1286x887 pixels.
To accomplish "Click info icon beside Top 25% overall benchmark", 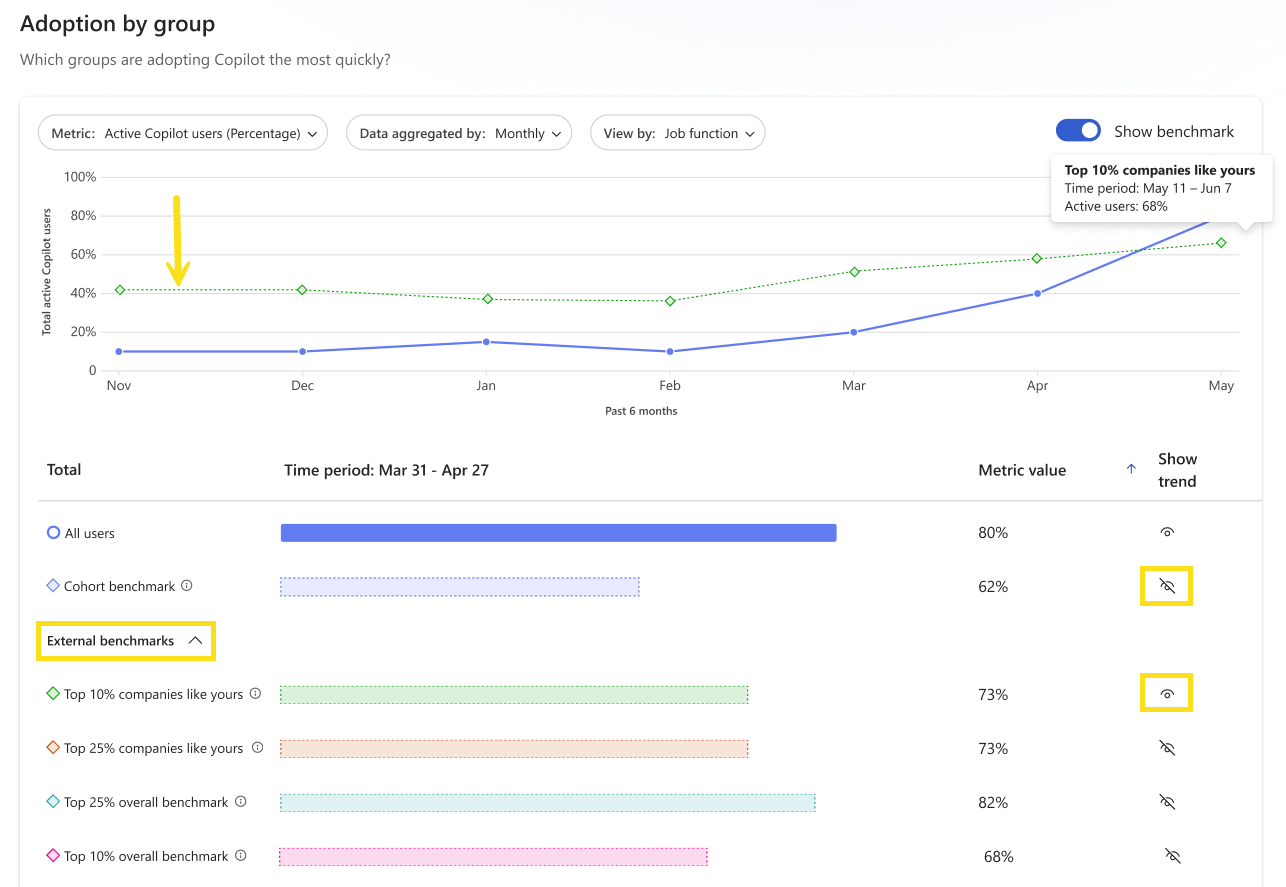I will coord(240,801).
